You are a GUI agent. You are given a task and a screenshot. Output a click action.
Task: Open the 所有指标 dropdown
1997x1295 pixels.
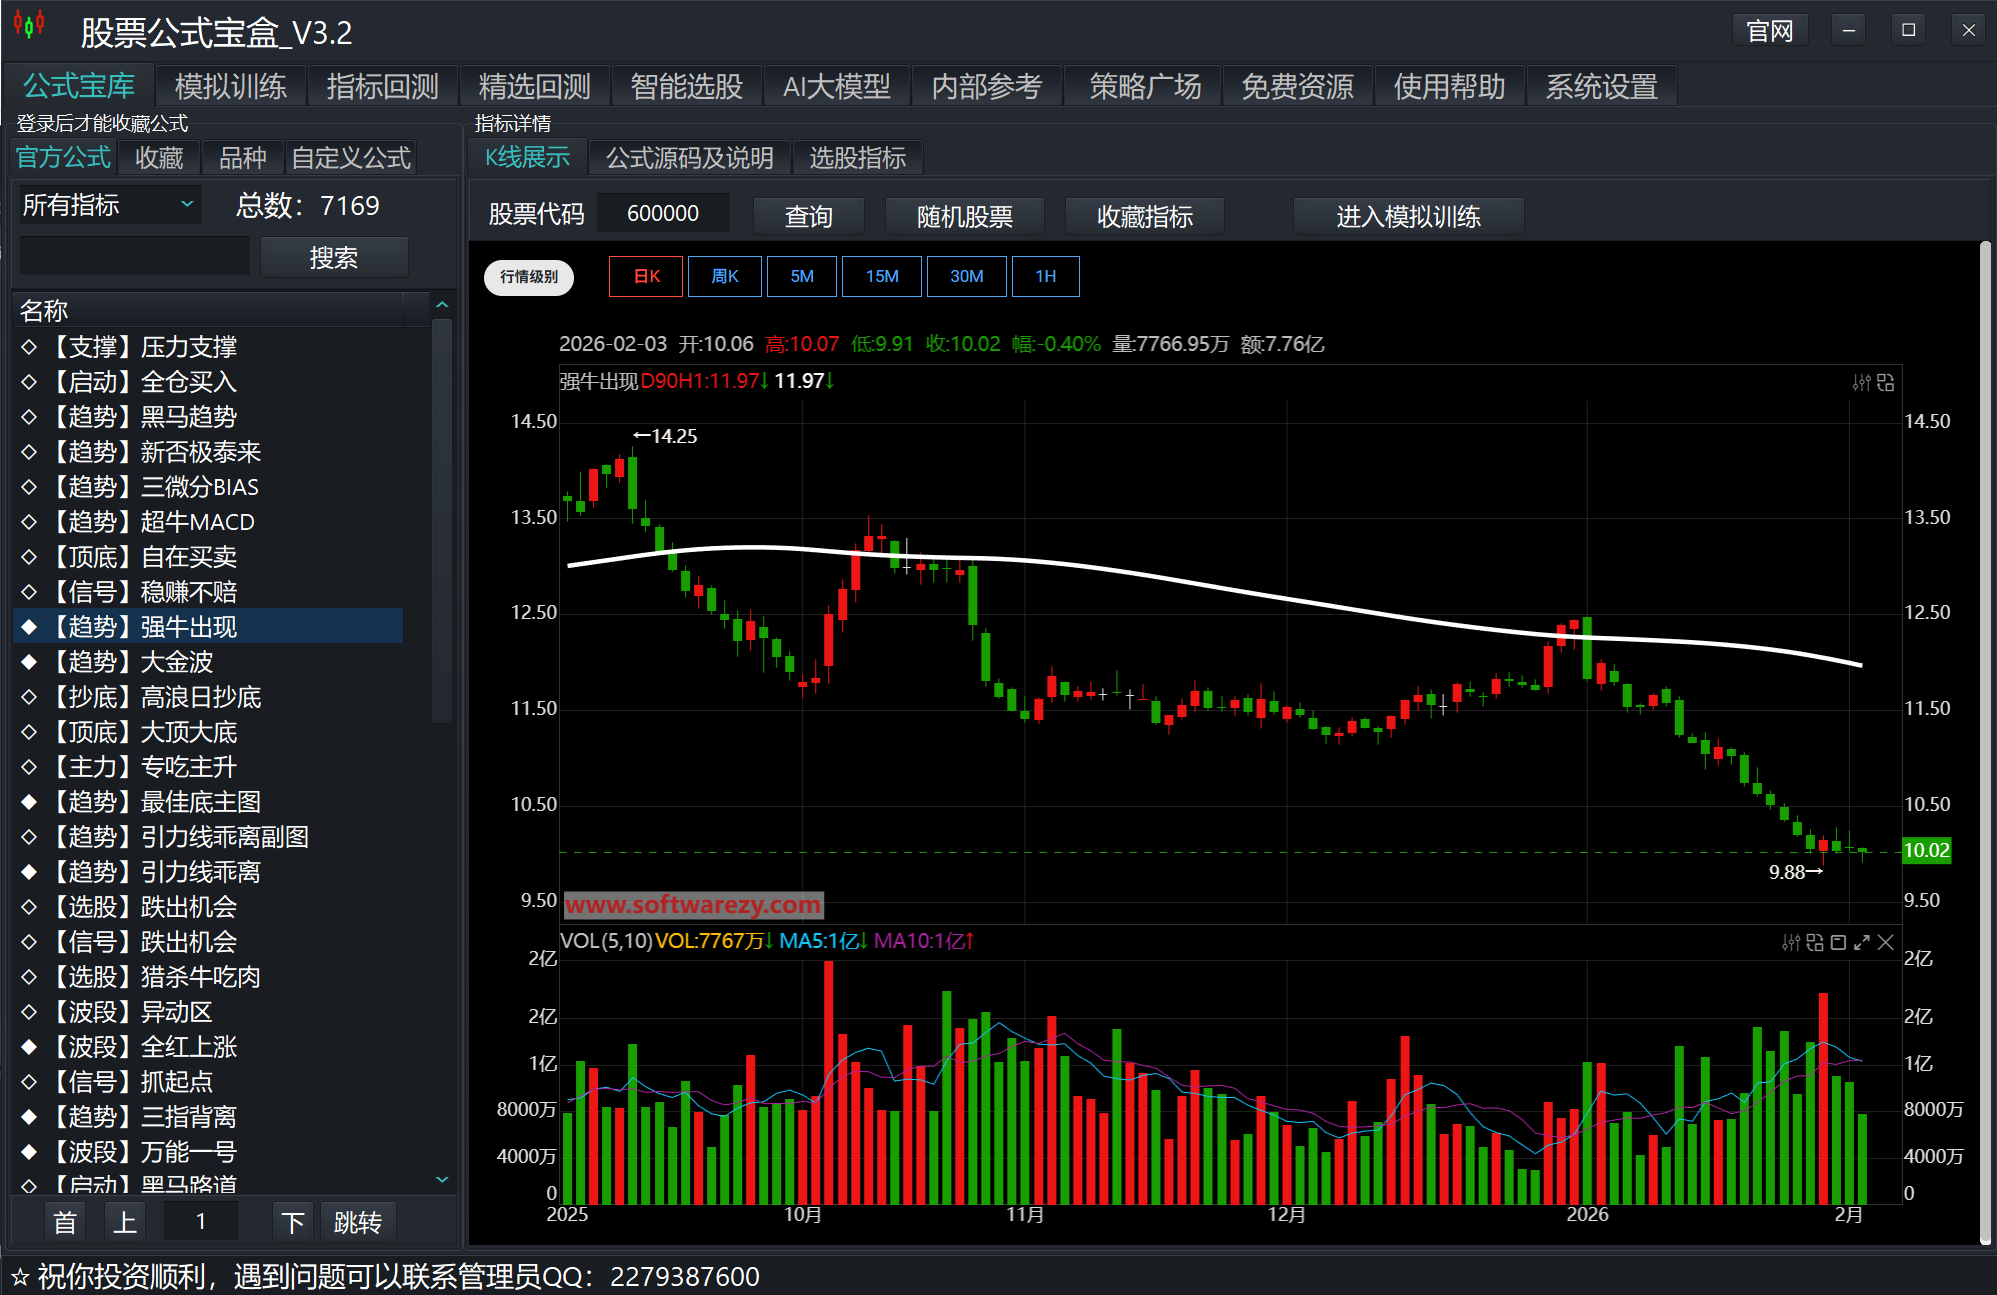pyautogui.click(x=107, y=204)
